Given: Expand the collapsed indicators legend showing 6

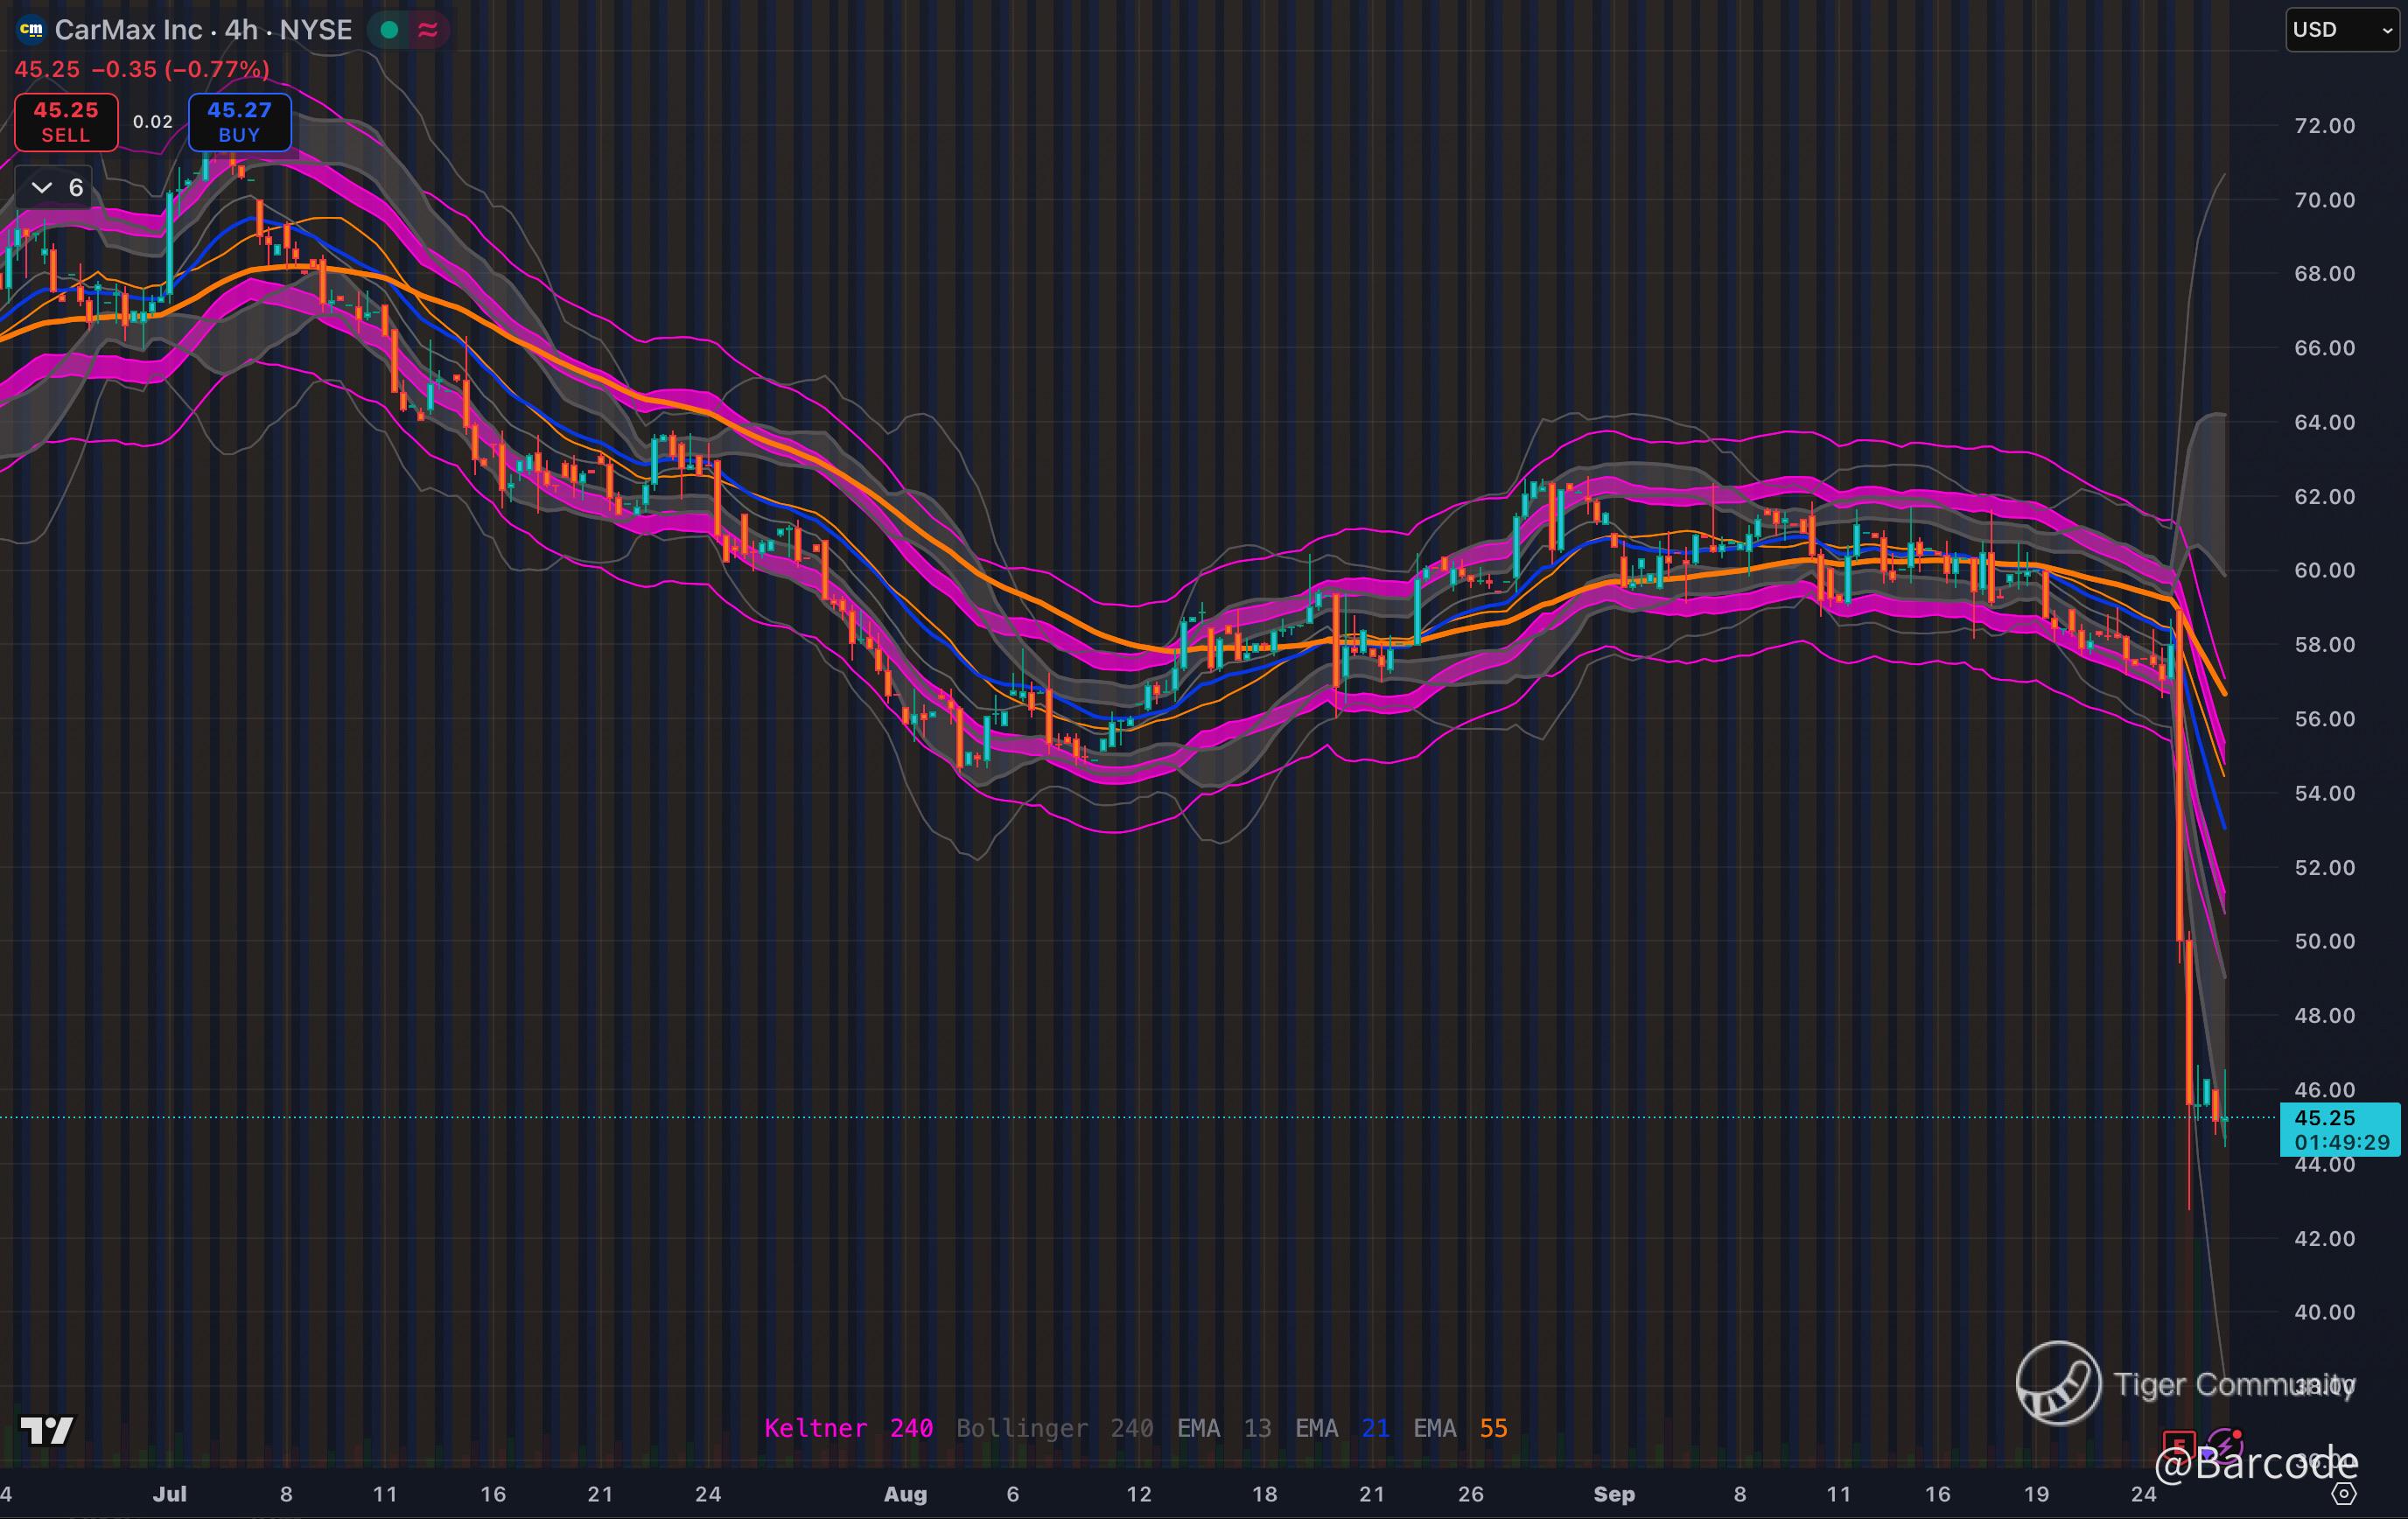Looking at the screenshot, I should coord(56,187).
